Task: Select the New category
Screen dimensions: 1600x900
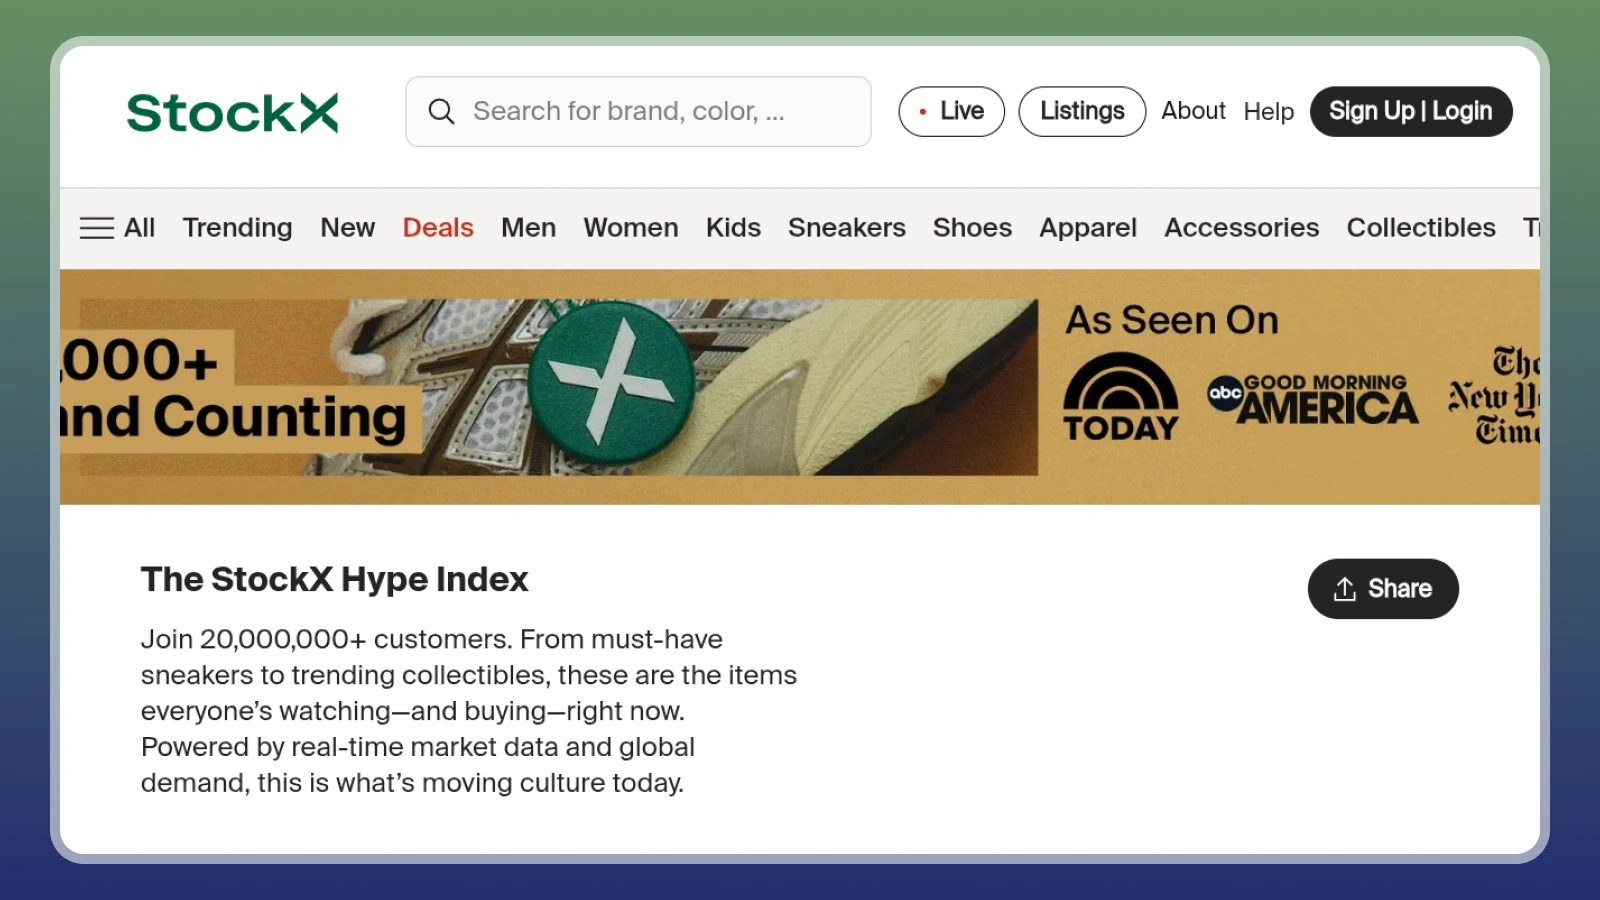Action: (348, 228)
